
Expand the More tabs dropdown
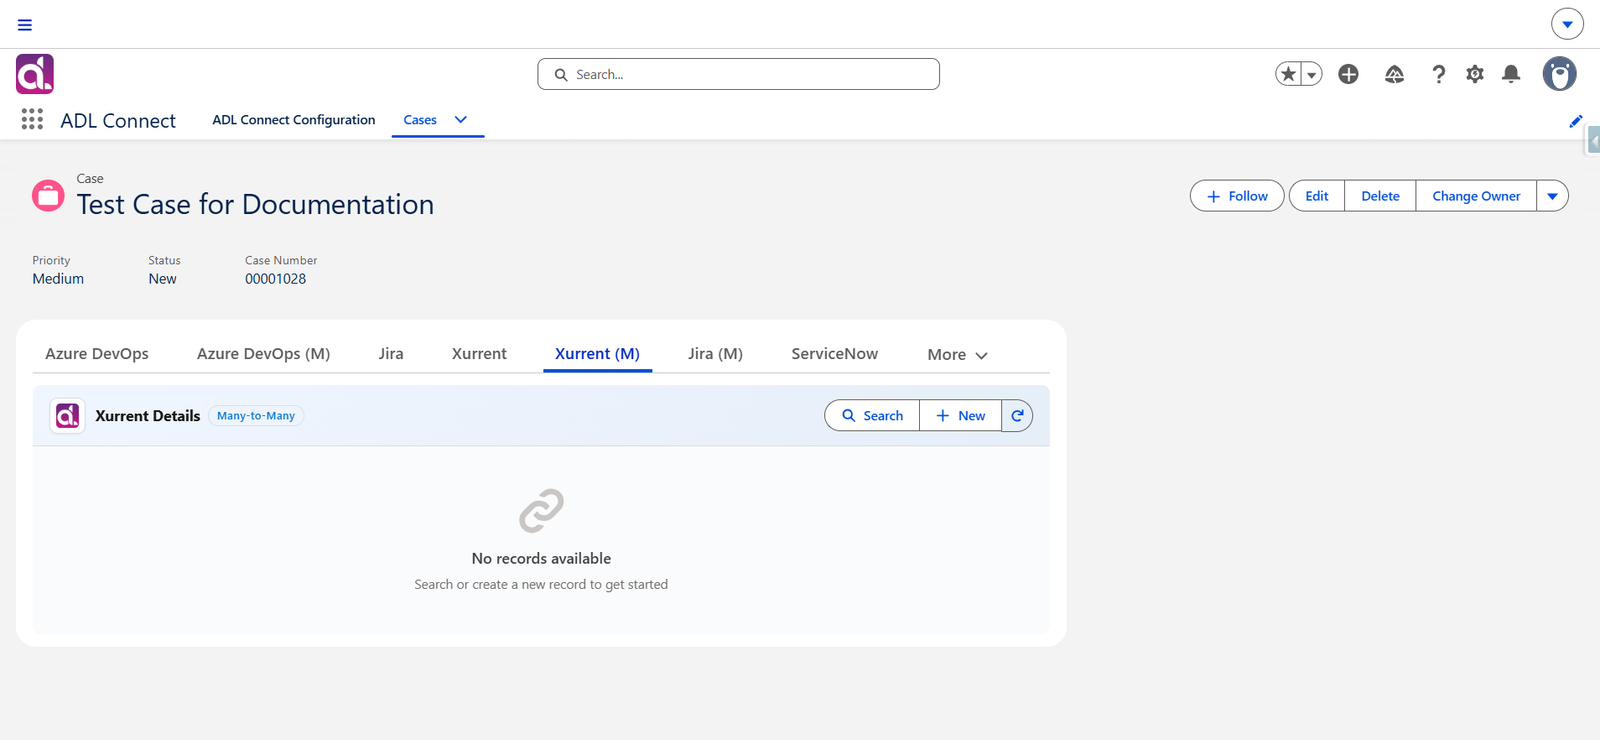coord(957,355)
